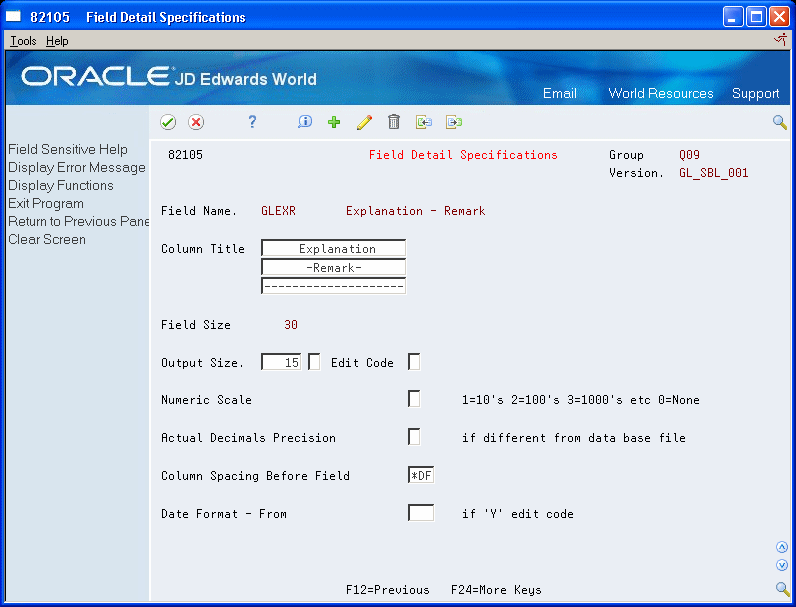Open the Help menu
796x607 pixels.
(x=57, y=41)
